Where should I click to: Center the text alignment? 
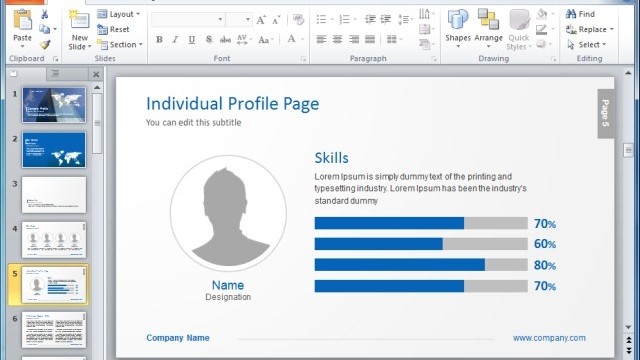pyautogui.click(x=338, y=39)
